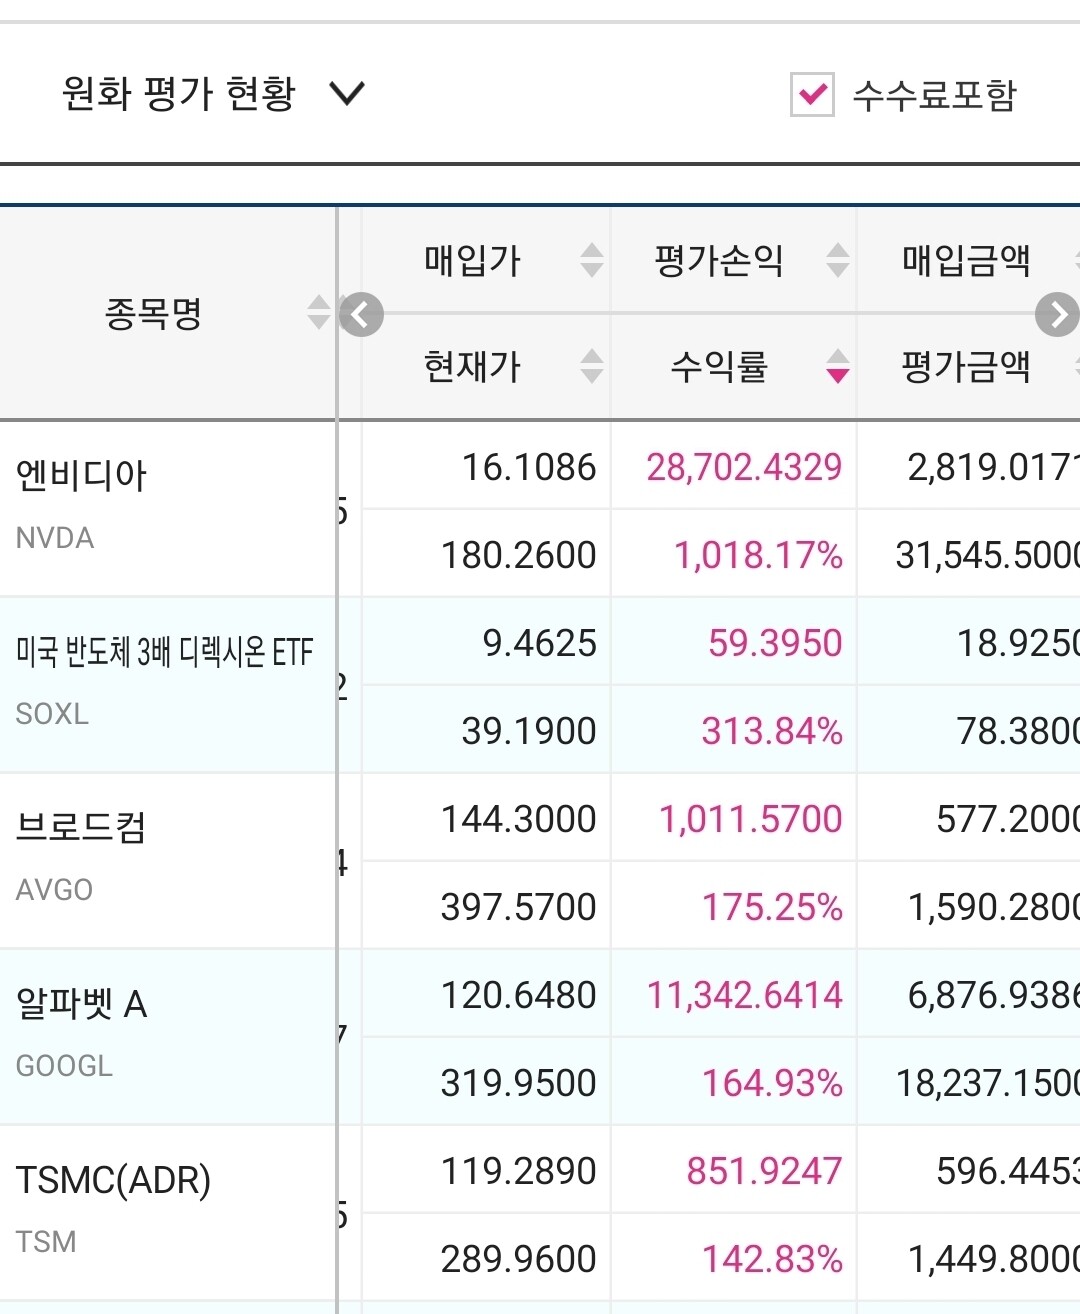Click GOOGL purchase price 120.6480
This screenshot has height=1314, width=1080.
(519, 995)
